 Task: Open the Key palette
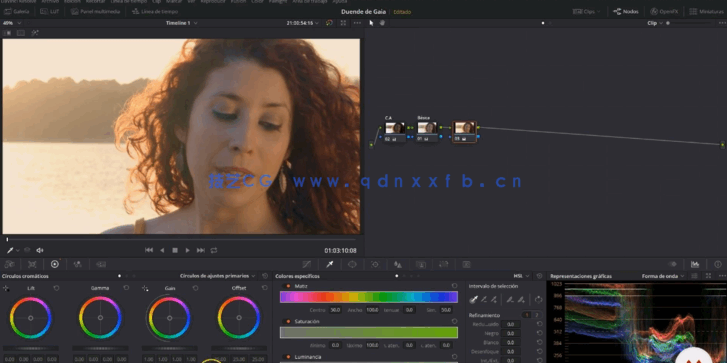pyautogui.click(x=421, y=264)
